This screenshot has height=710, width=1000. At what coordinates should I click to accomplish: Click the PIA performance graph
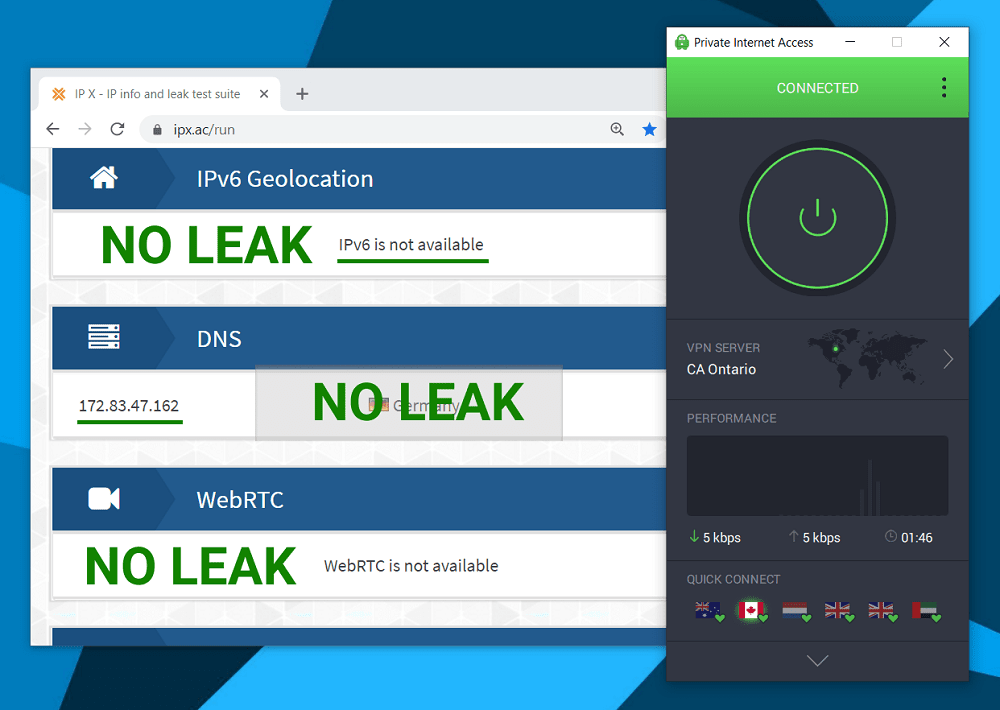817,476
